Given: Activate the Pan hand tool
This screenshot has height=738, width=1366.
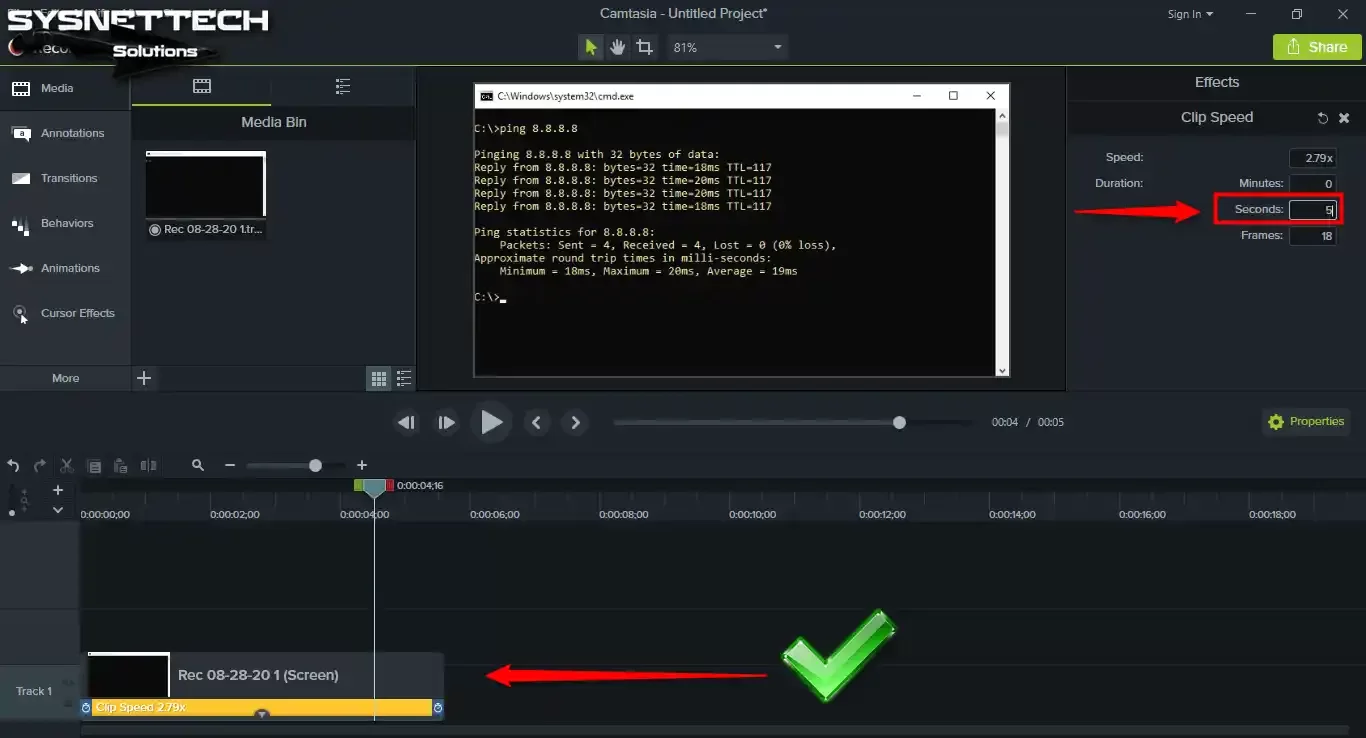Looking at the screenshot, I should tap(618, 47).
